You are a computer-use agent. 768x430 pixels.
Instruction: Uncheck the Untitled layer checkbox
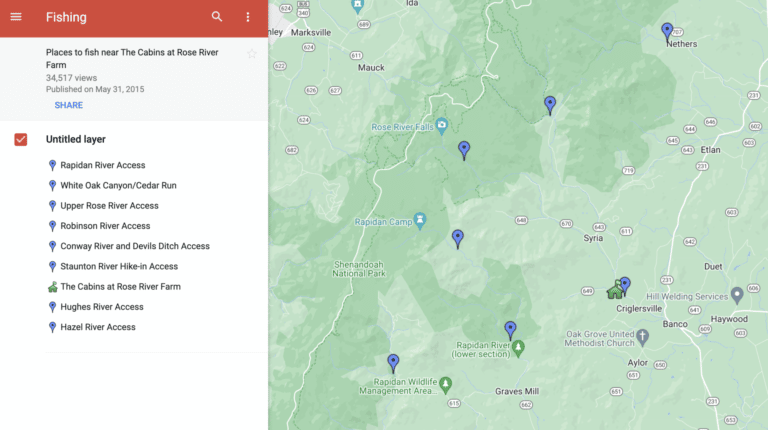coord(21,140)
